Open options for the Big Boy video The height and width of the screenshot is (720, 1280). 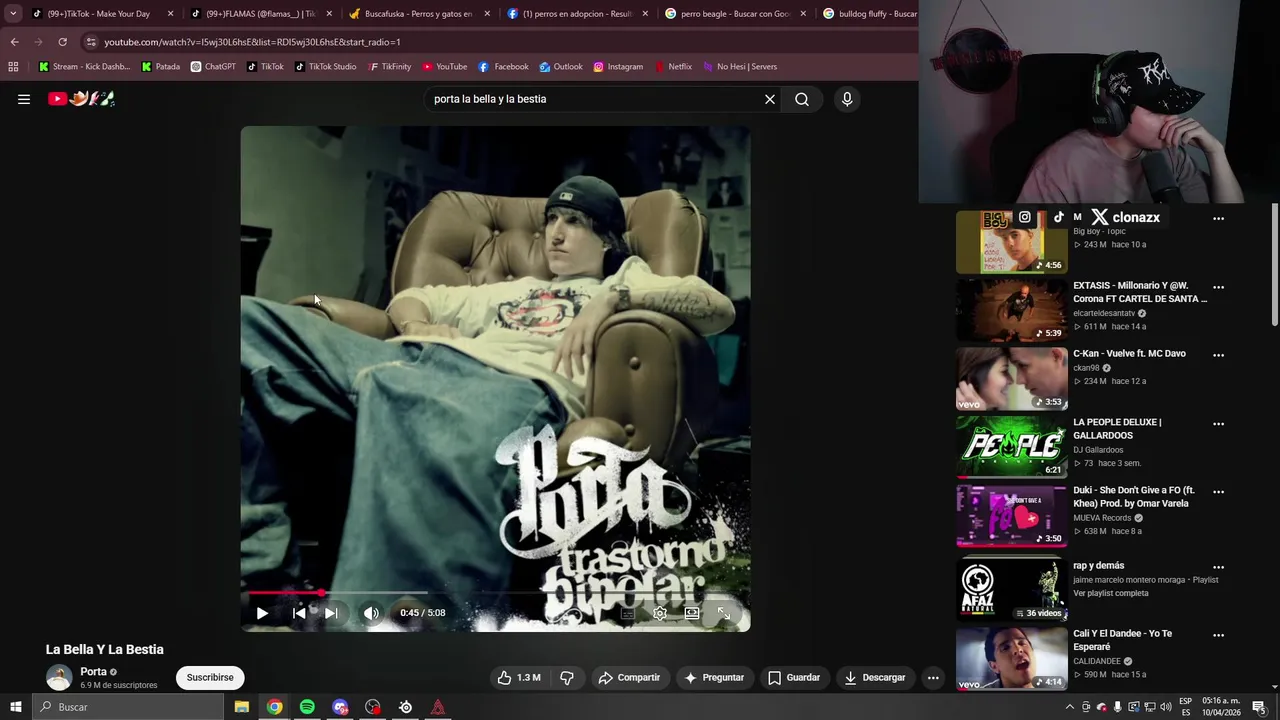[1218, 218]
